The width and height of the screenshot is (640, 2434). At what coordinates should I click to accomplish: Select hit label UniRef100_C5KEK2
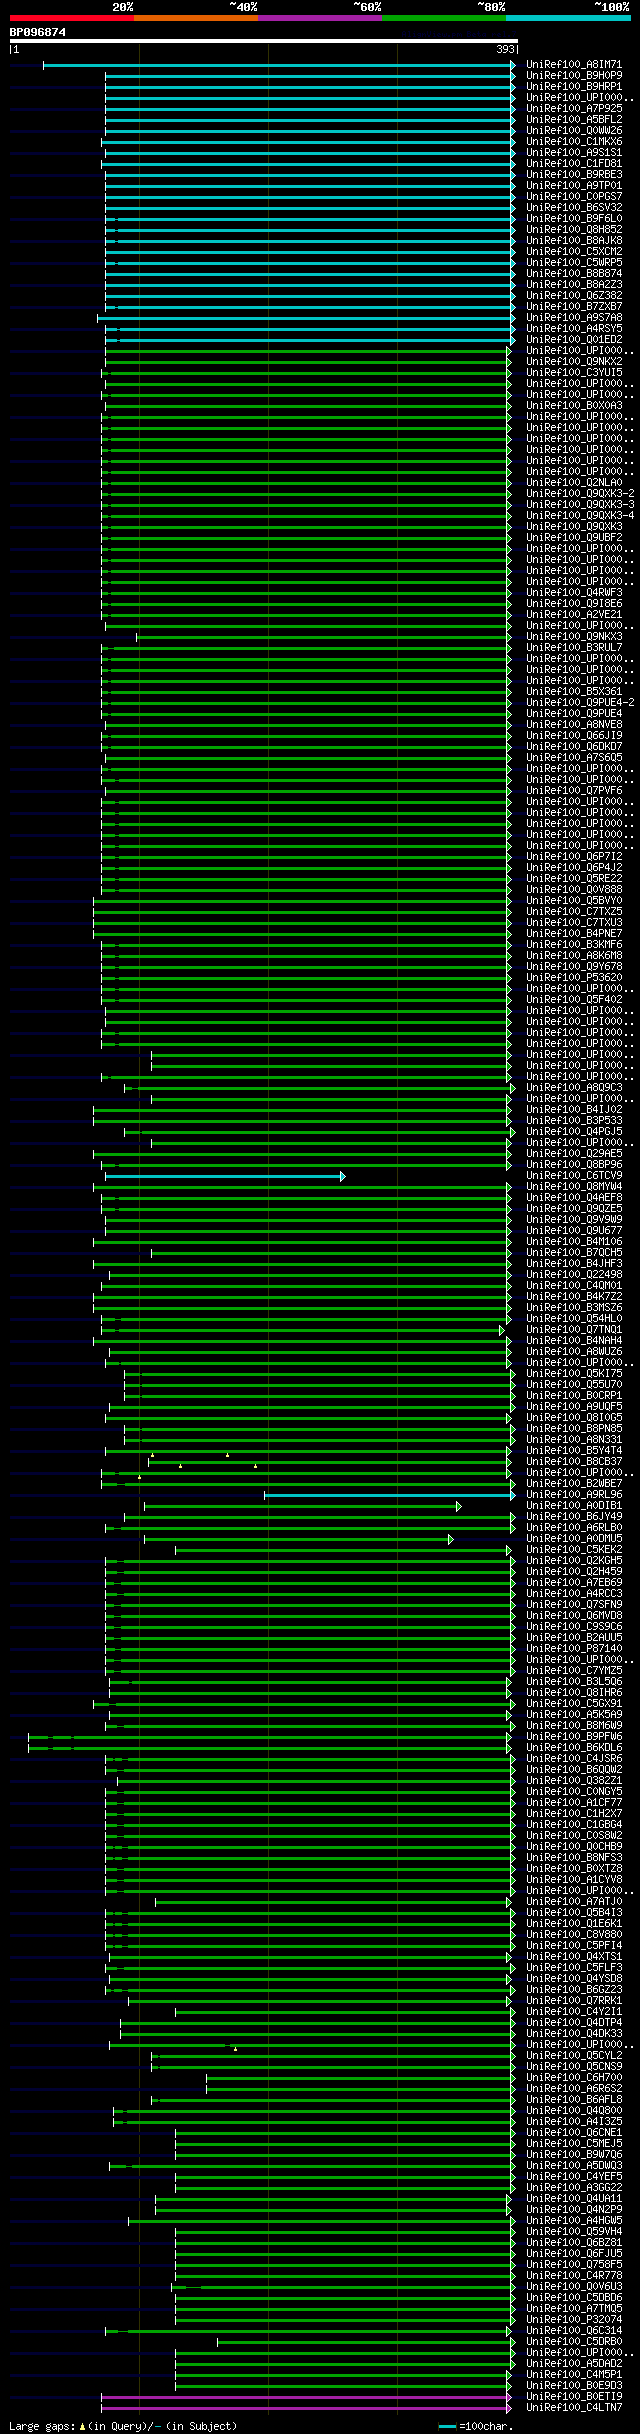point(574,1550)
